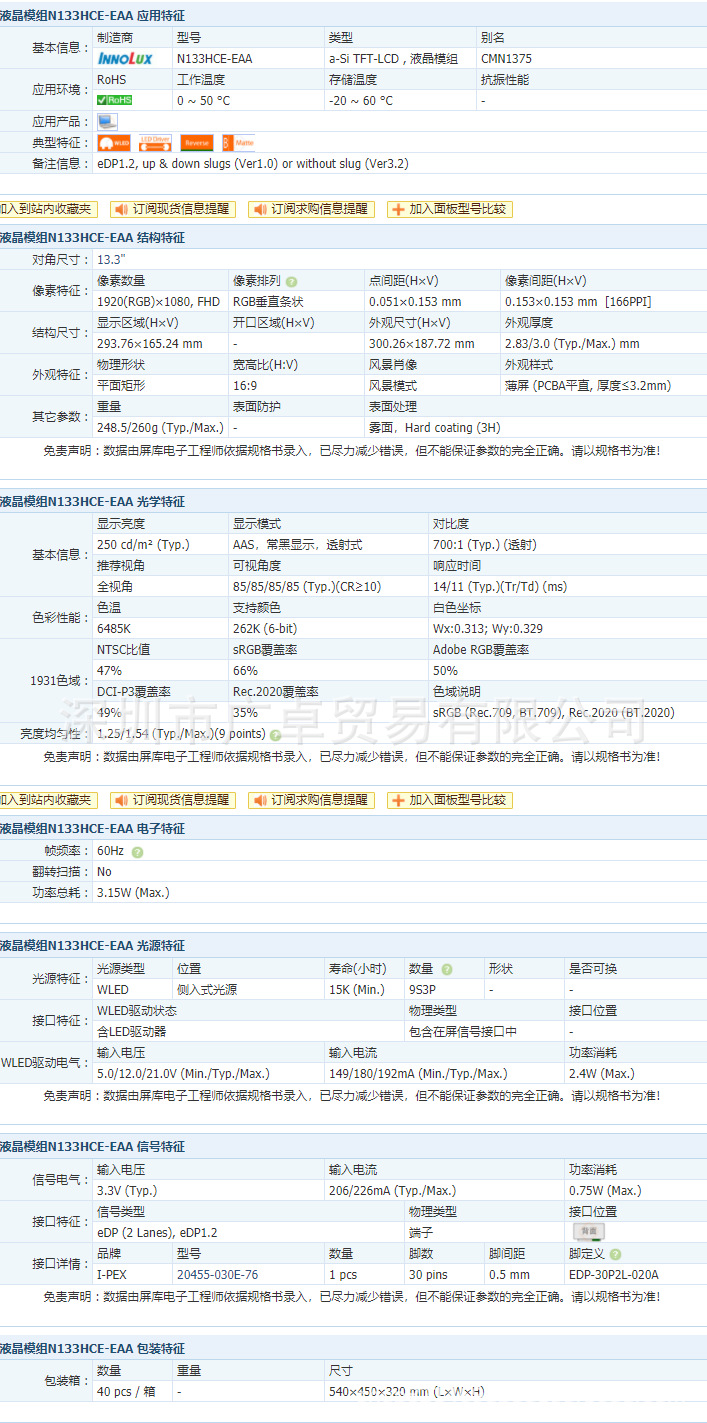Click the 背面 interface position image
The width and height of the screenshot is (707, 1423).
(x=588, y=1232)
